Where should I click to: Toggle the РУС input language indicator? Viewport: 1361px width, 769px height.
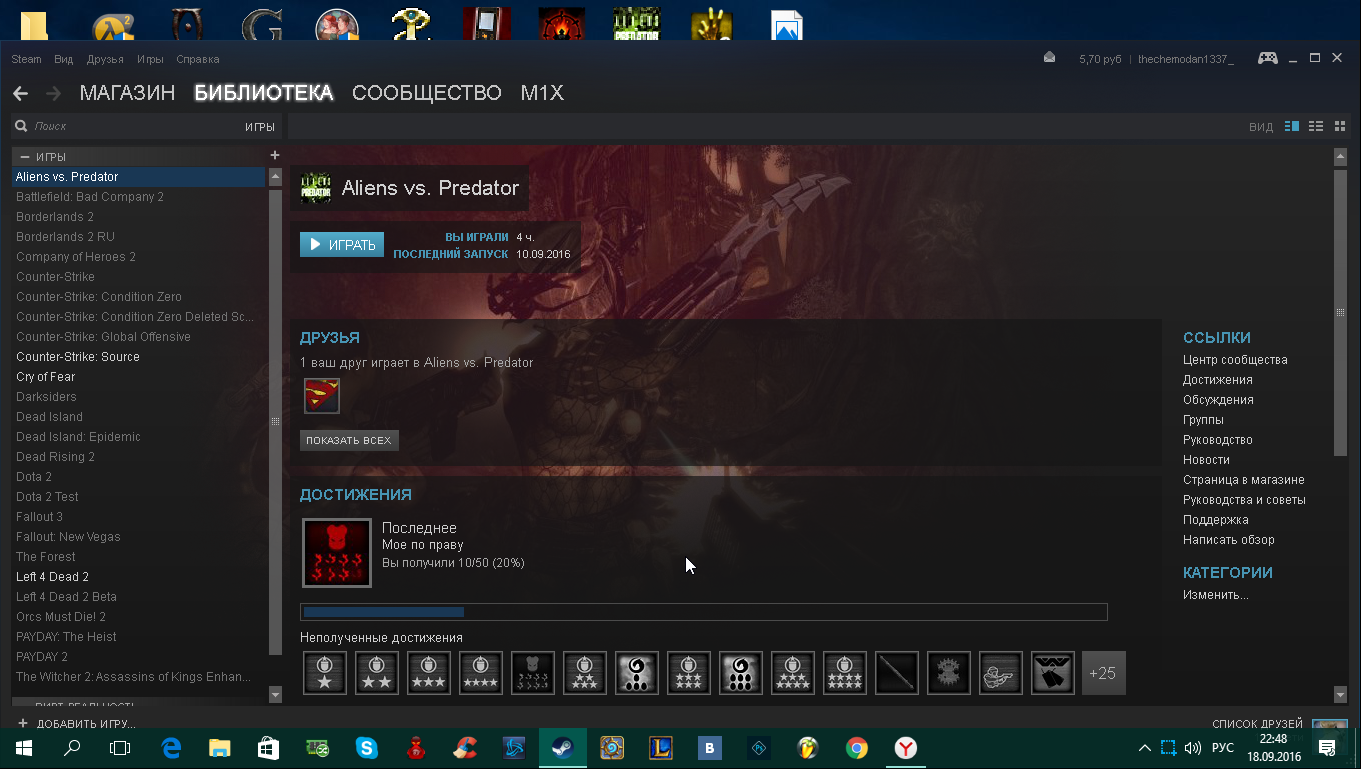(1222, 748)
